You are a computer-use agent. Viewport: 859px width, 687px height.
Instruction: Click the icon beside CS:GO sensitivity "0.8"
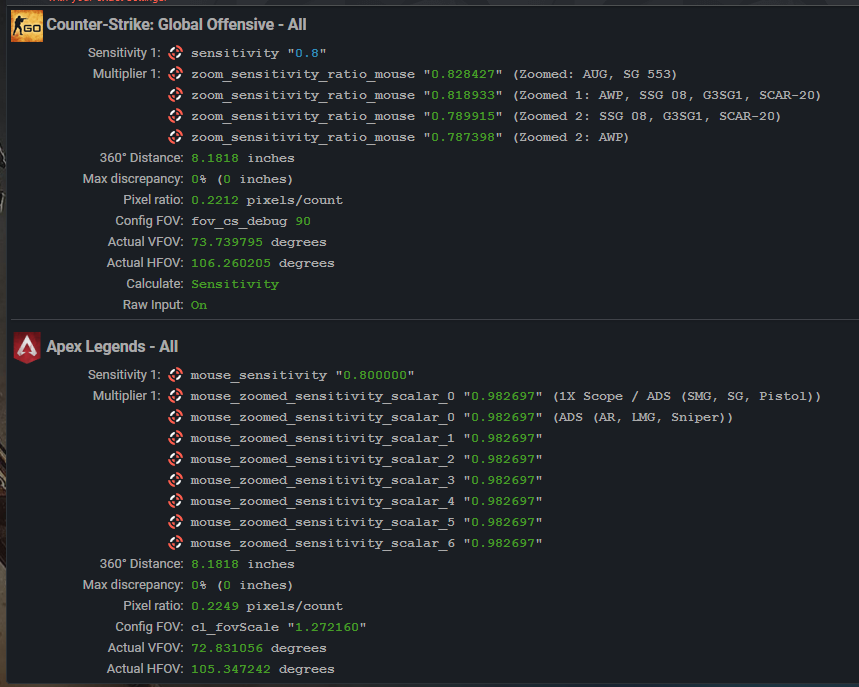click(x=175, y=53)
